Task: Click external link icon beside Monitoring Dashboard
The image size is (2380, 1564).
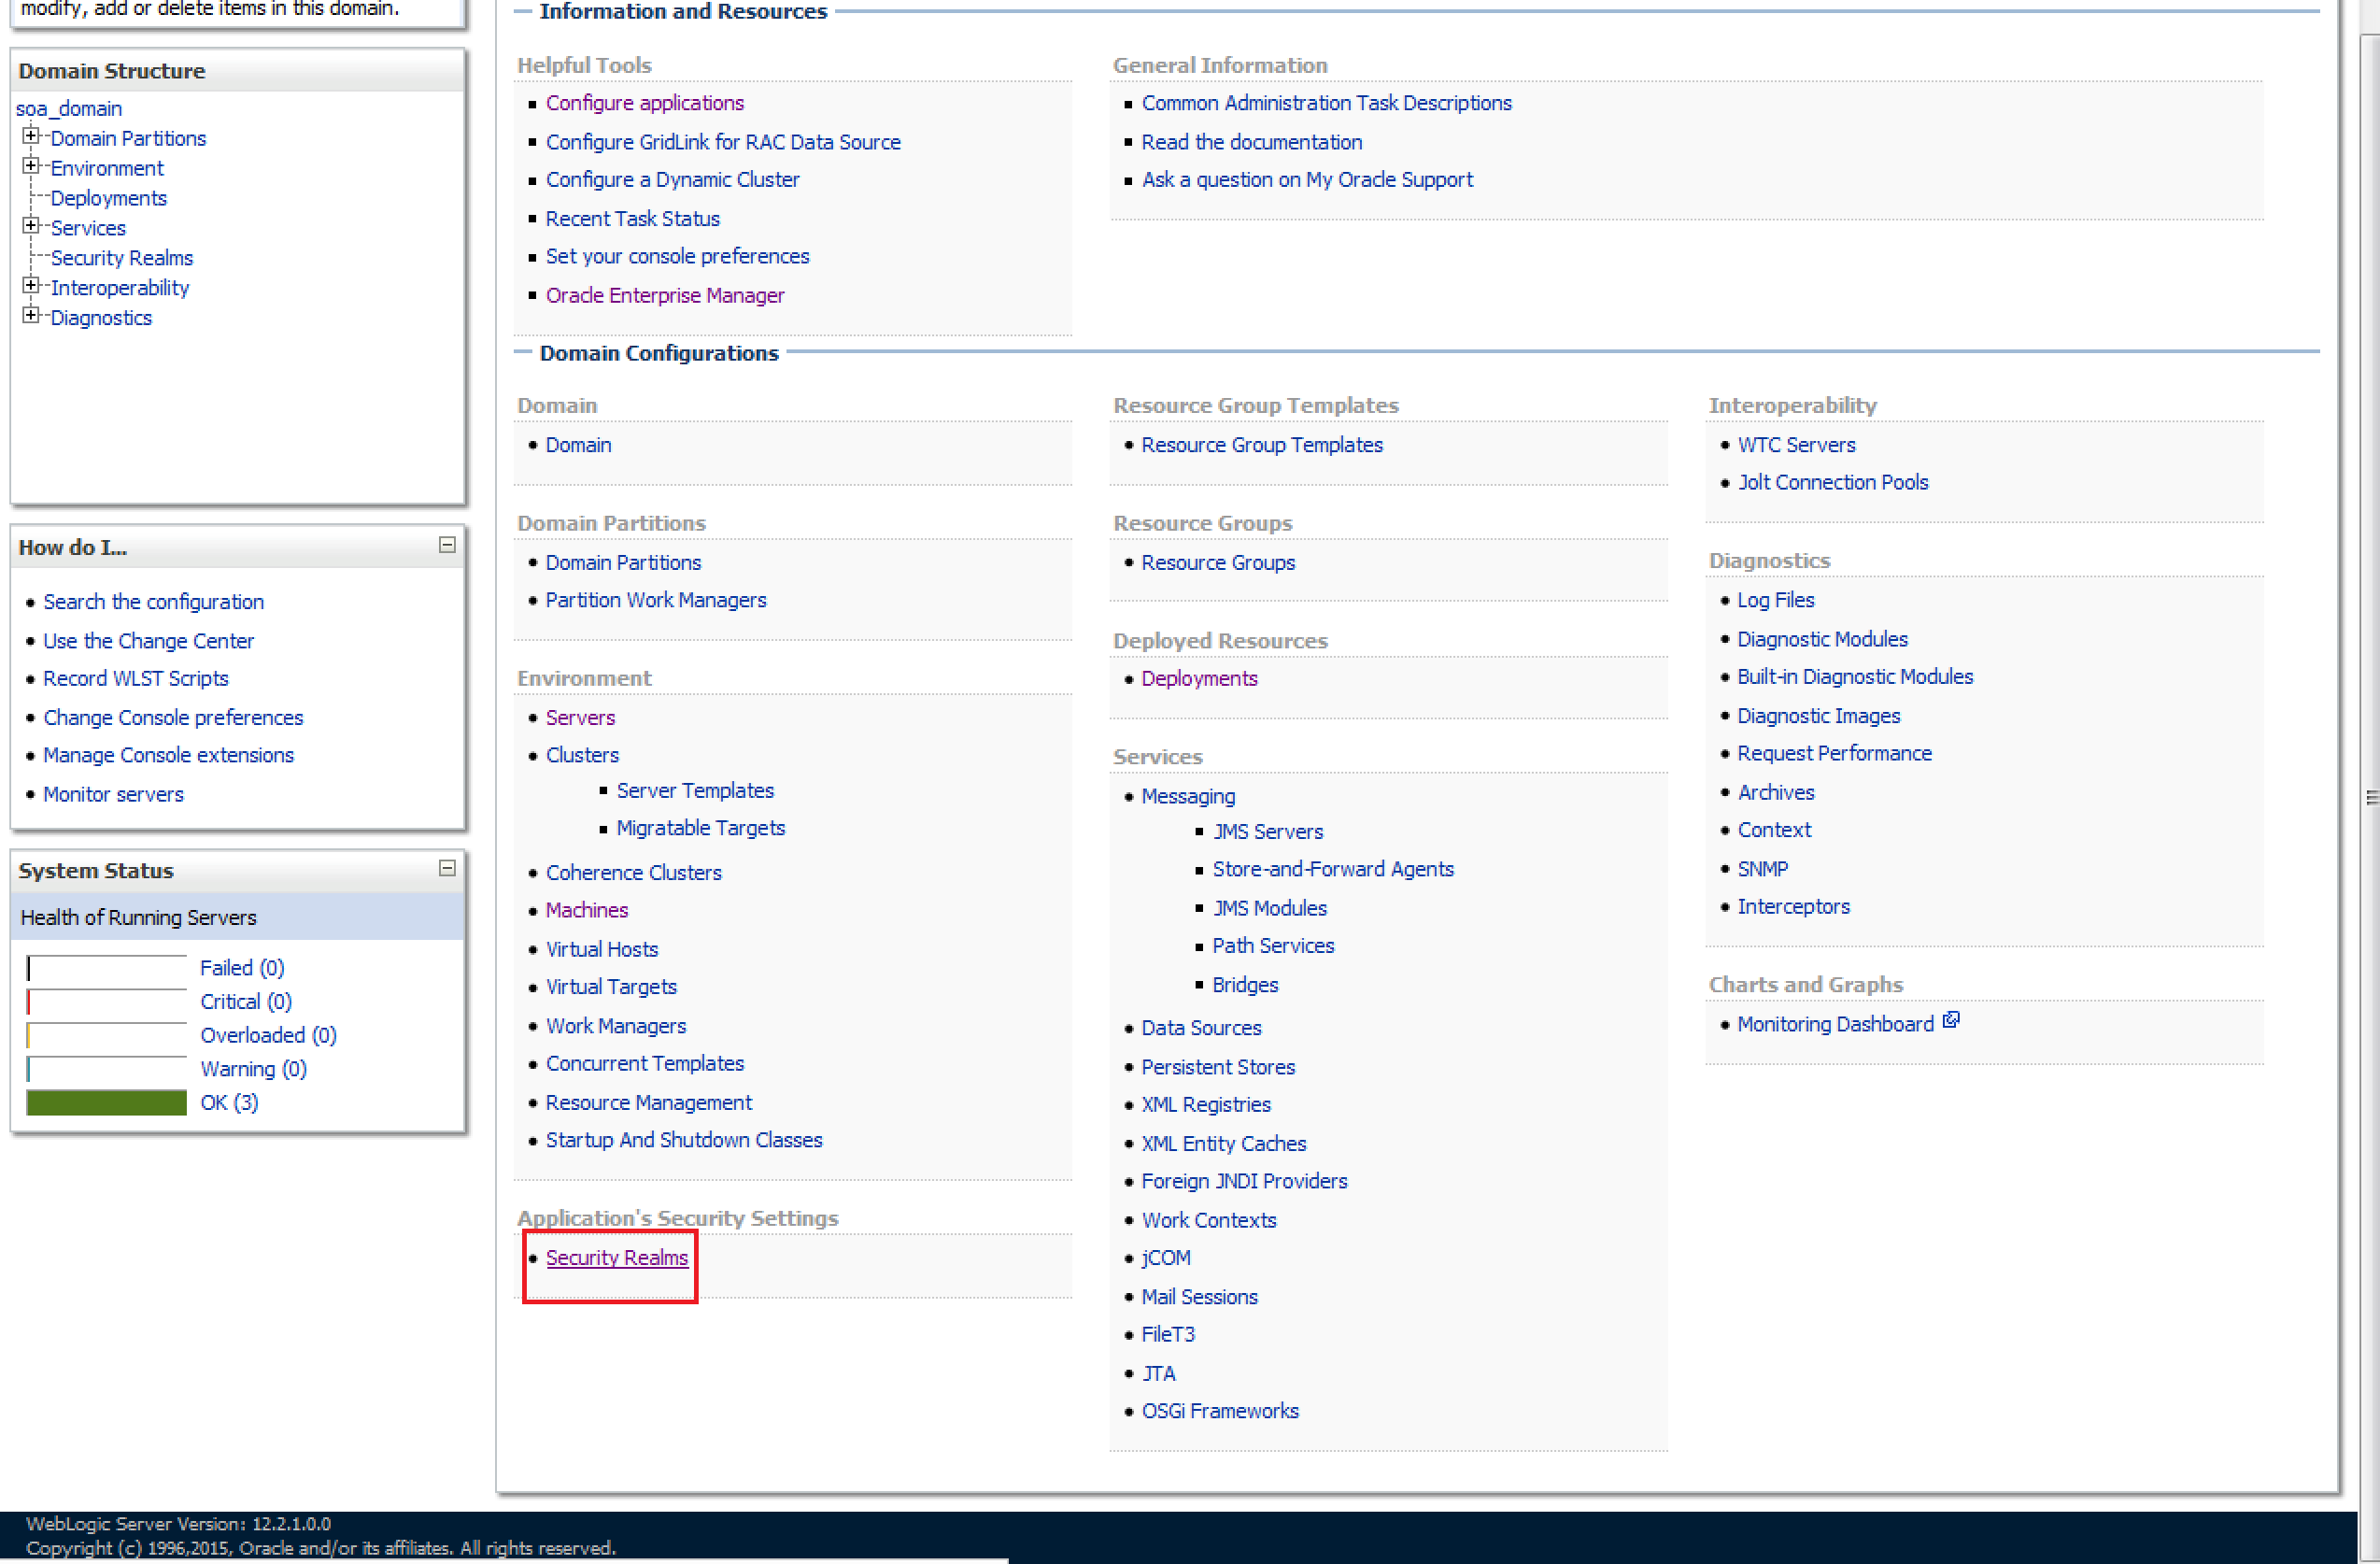Action: pyautogui.click(x=1950, y=1021)
